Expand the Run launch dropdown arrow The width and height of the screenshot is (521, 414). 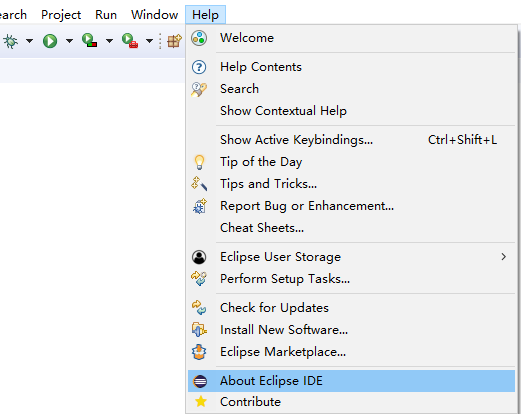point(69,41)
